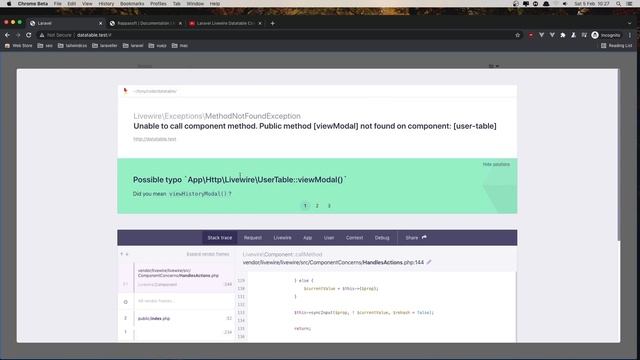640x360 pixels.
Task: Expand the tab search chevron
Action: 629,23
